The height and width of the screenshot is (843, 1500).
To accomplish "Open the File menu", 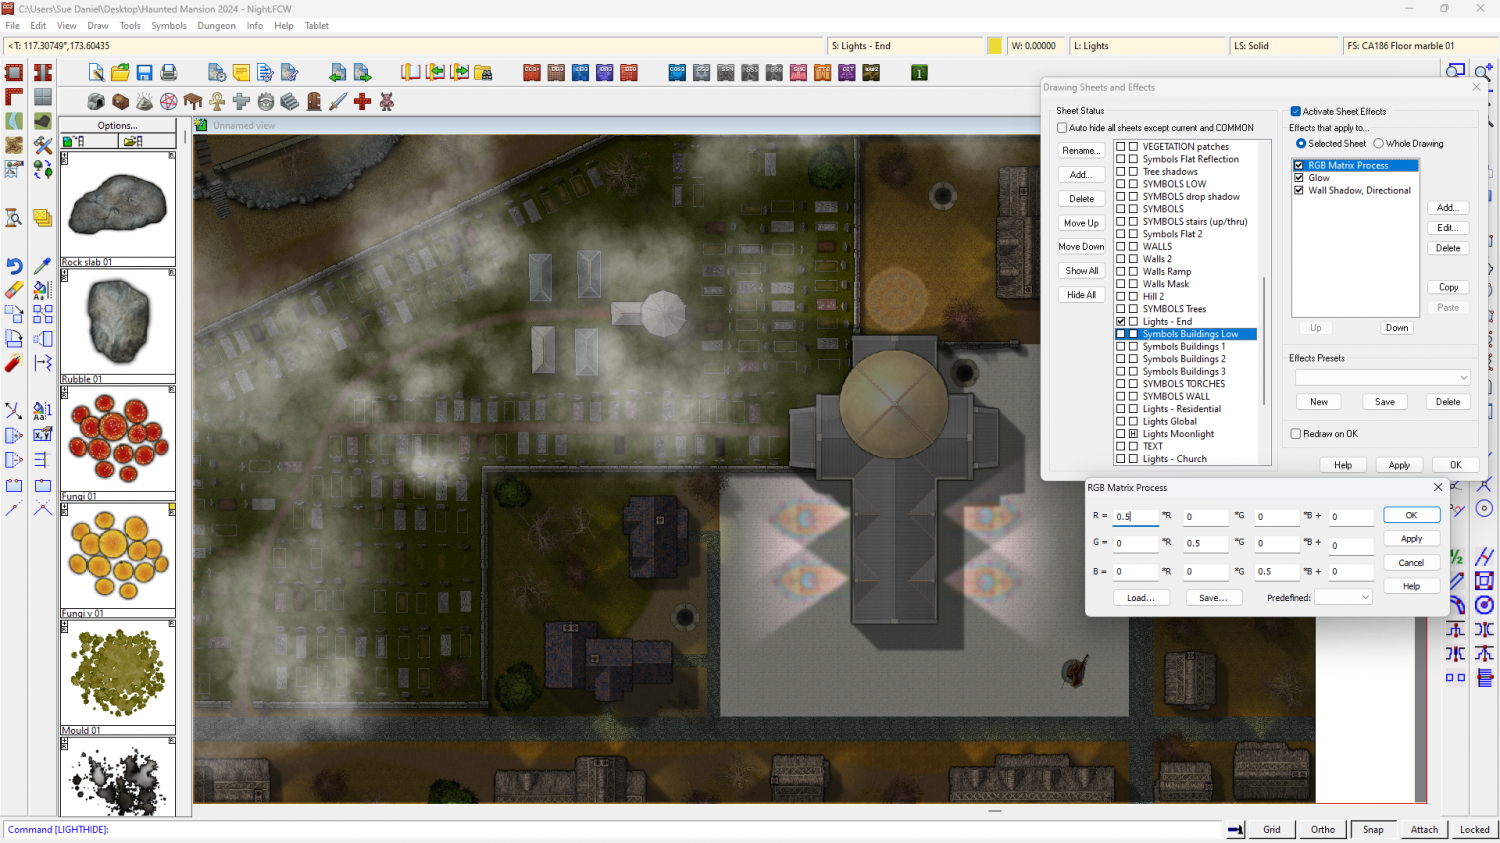I will tap(12, 26).
